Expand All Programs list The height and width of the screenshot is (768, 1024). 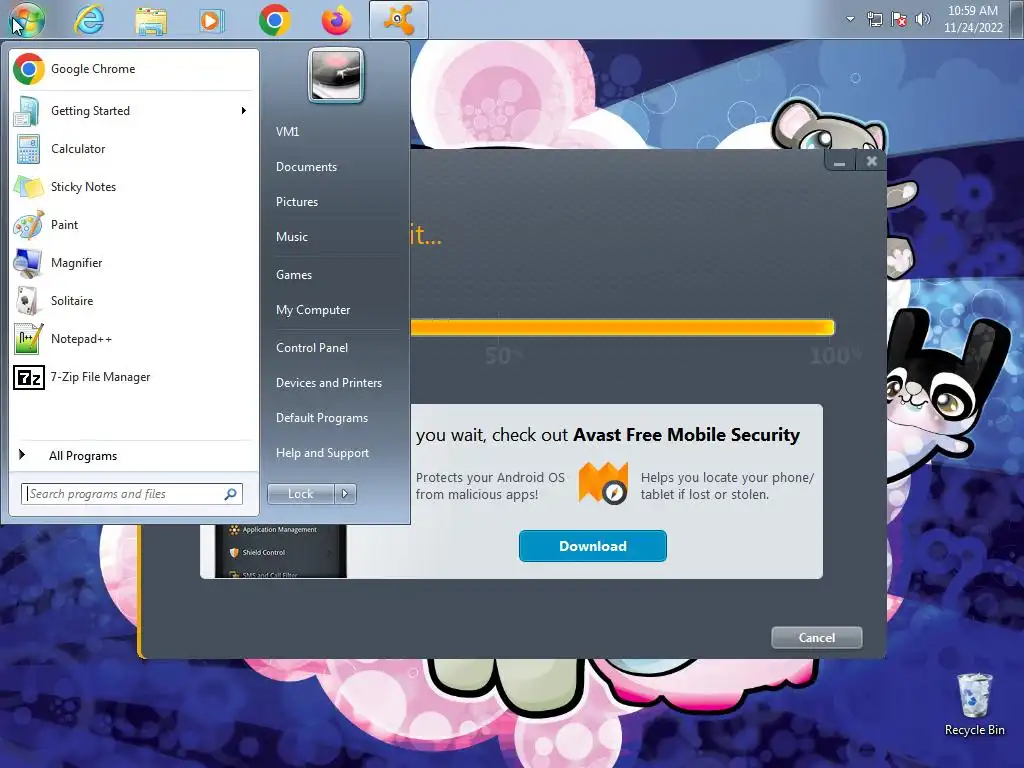coord(133,455)
